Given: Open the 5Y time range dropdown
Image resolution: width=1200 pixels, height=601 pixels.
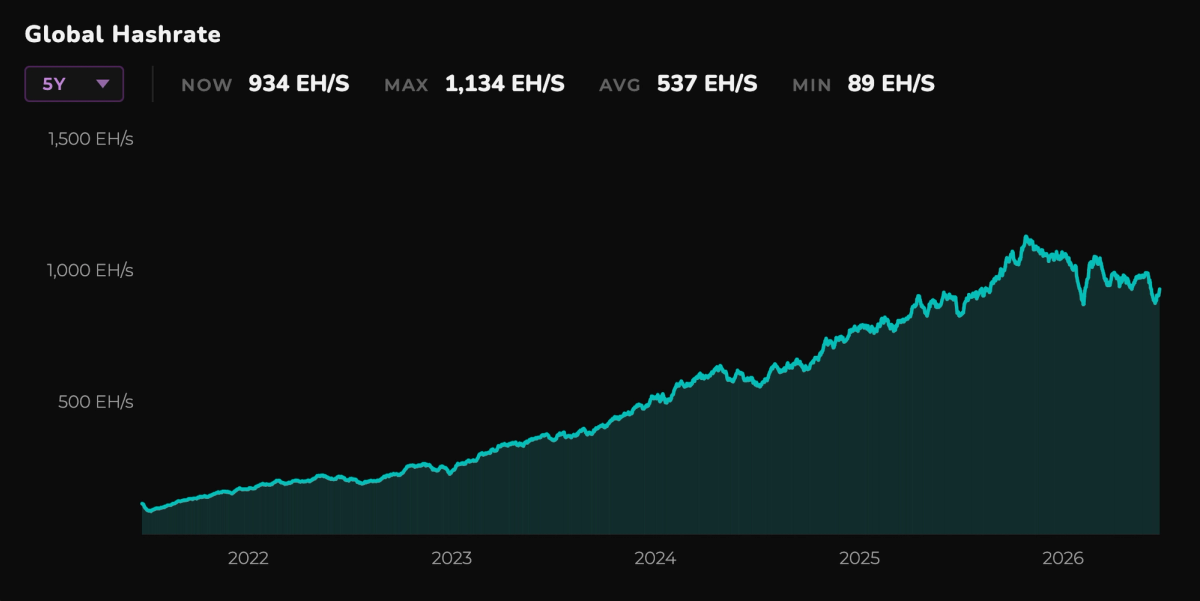Looking at the screenshot, I should click(x=74, y=84).
